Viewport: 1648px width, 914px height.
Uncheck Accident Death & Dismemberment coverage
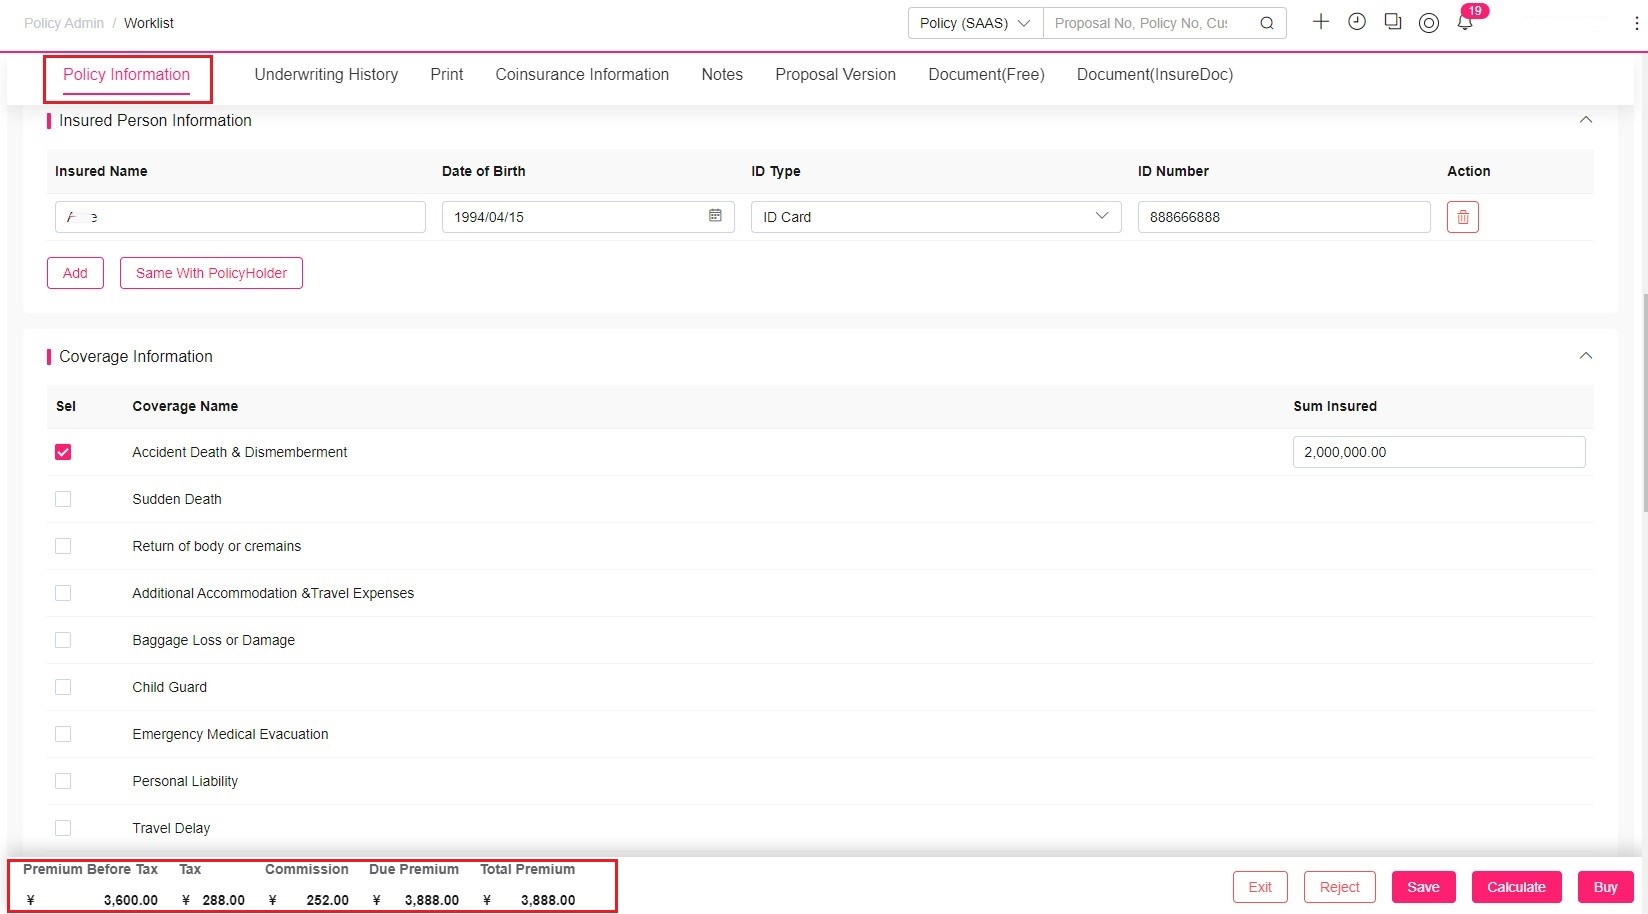[63, 452]
